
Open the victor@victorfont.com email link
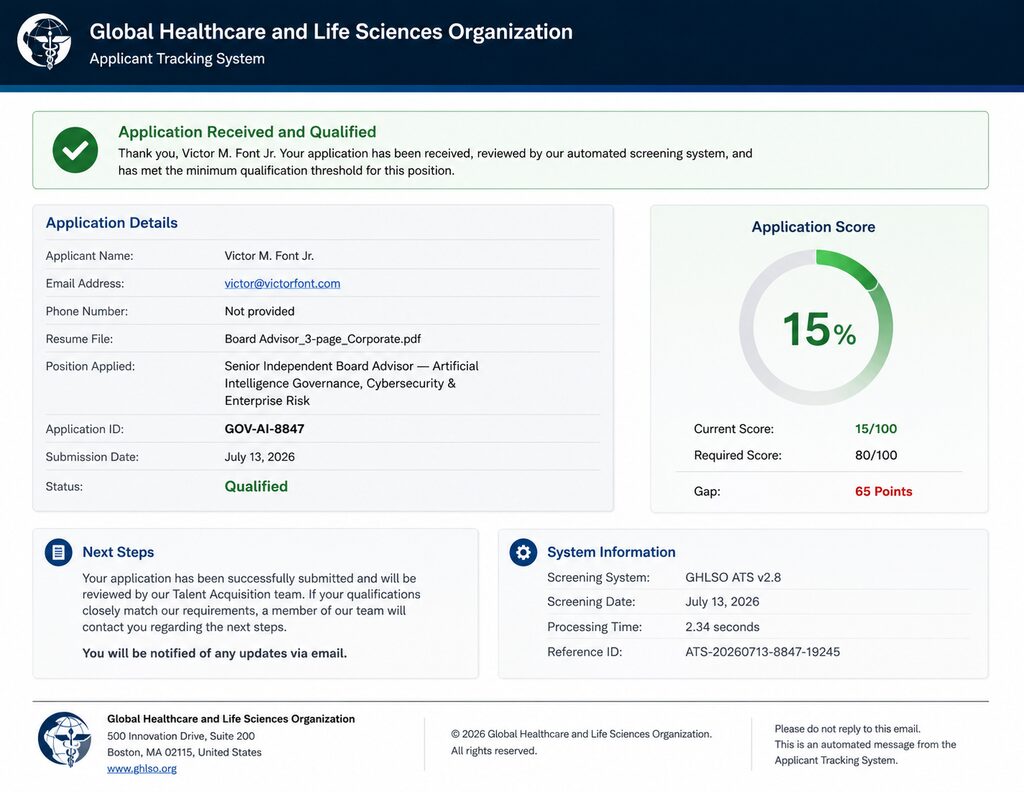282,283
